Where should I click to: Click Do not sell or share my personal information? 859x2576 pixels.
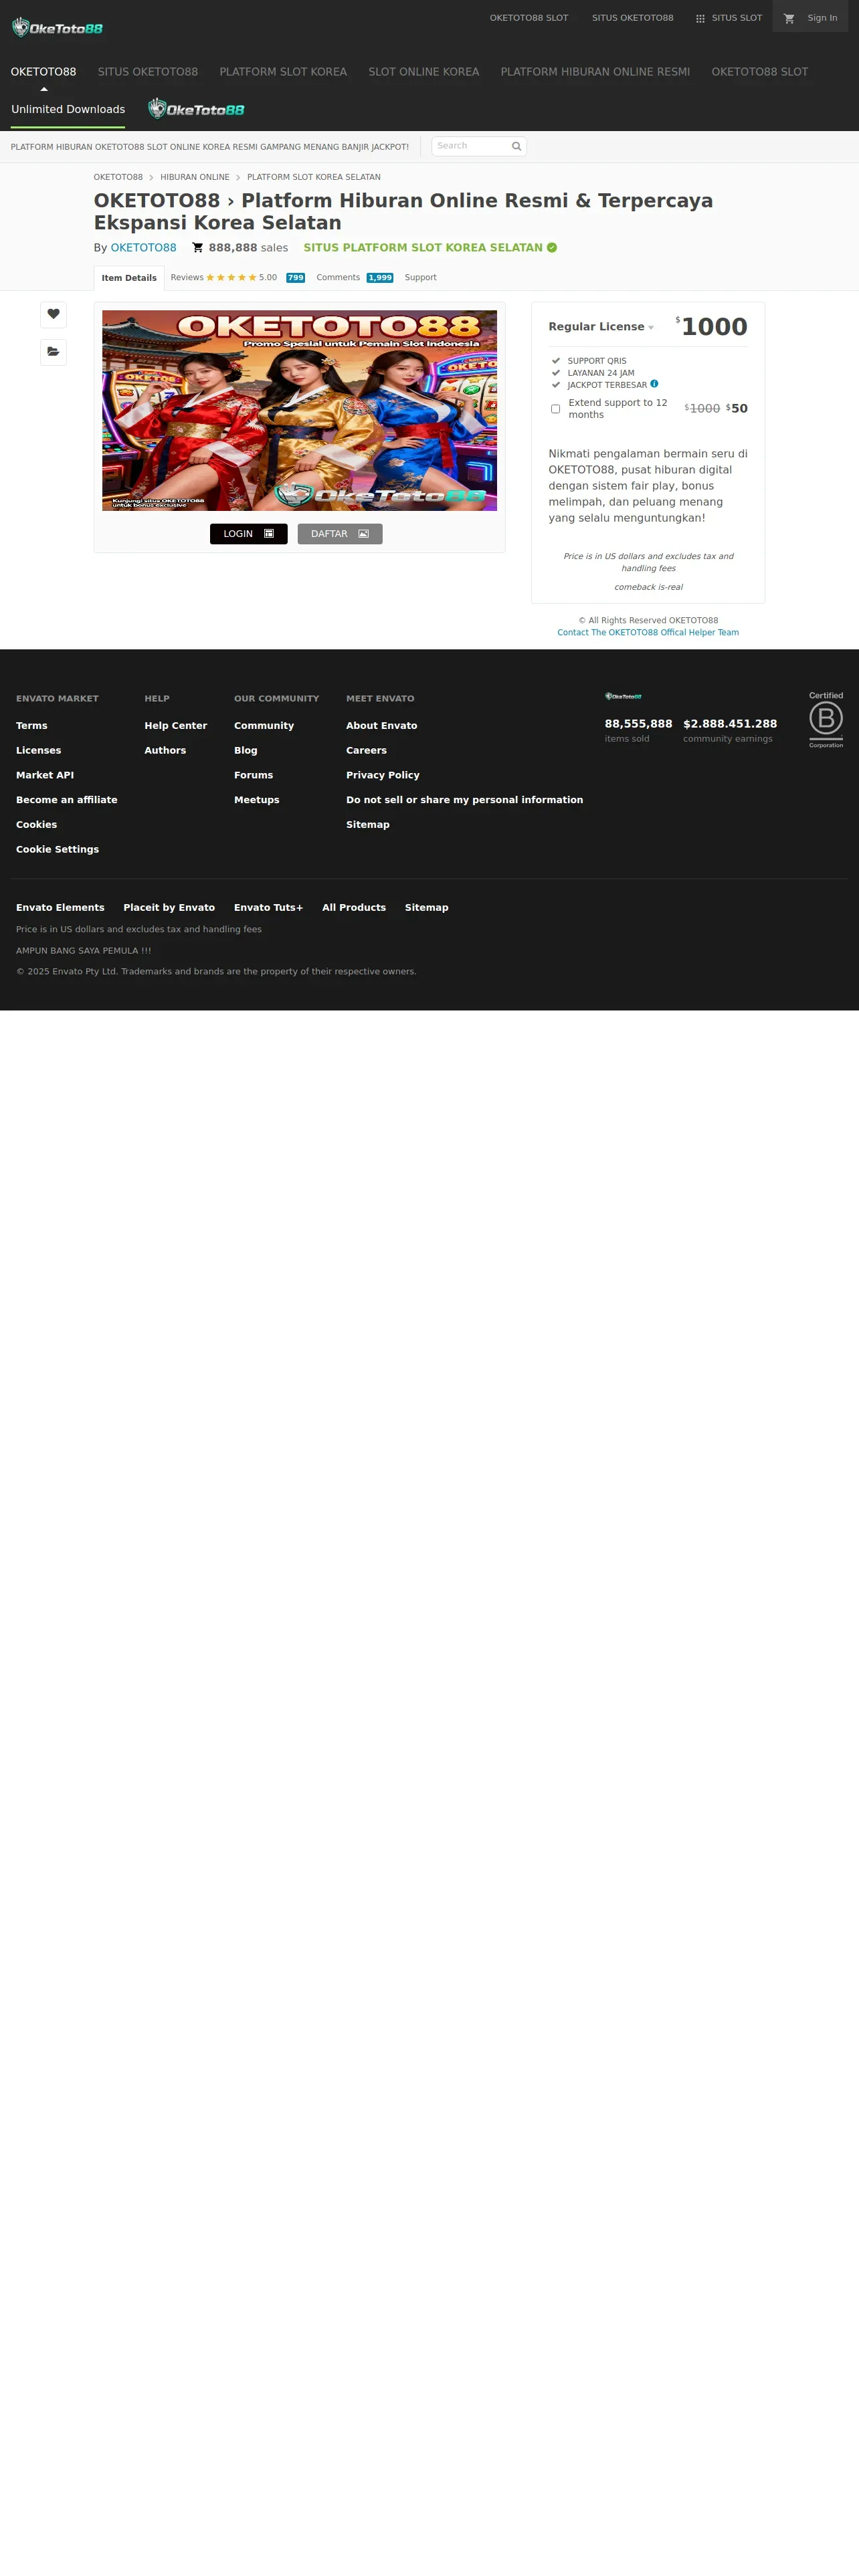[x=465, y=800]
